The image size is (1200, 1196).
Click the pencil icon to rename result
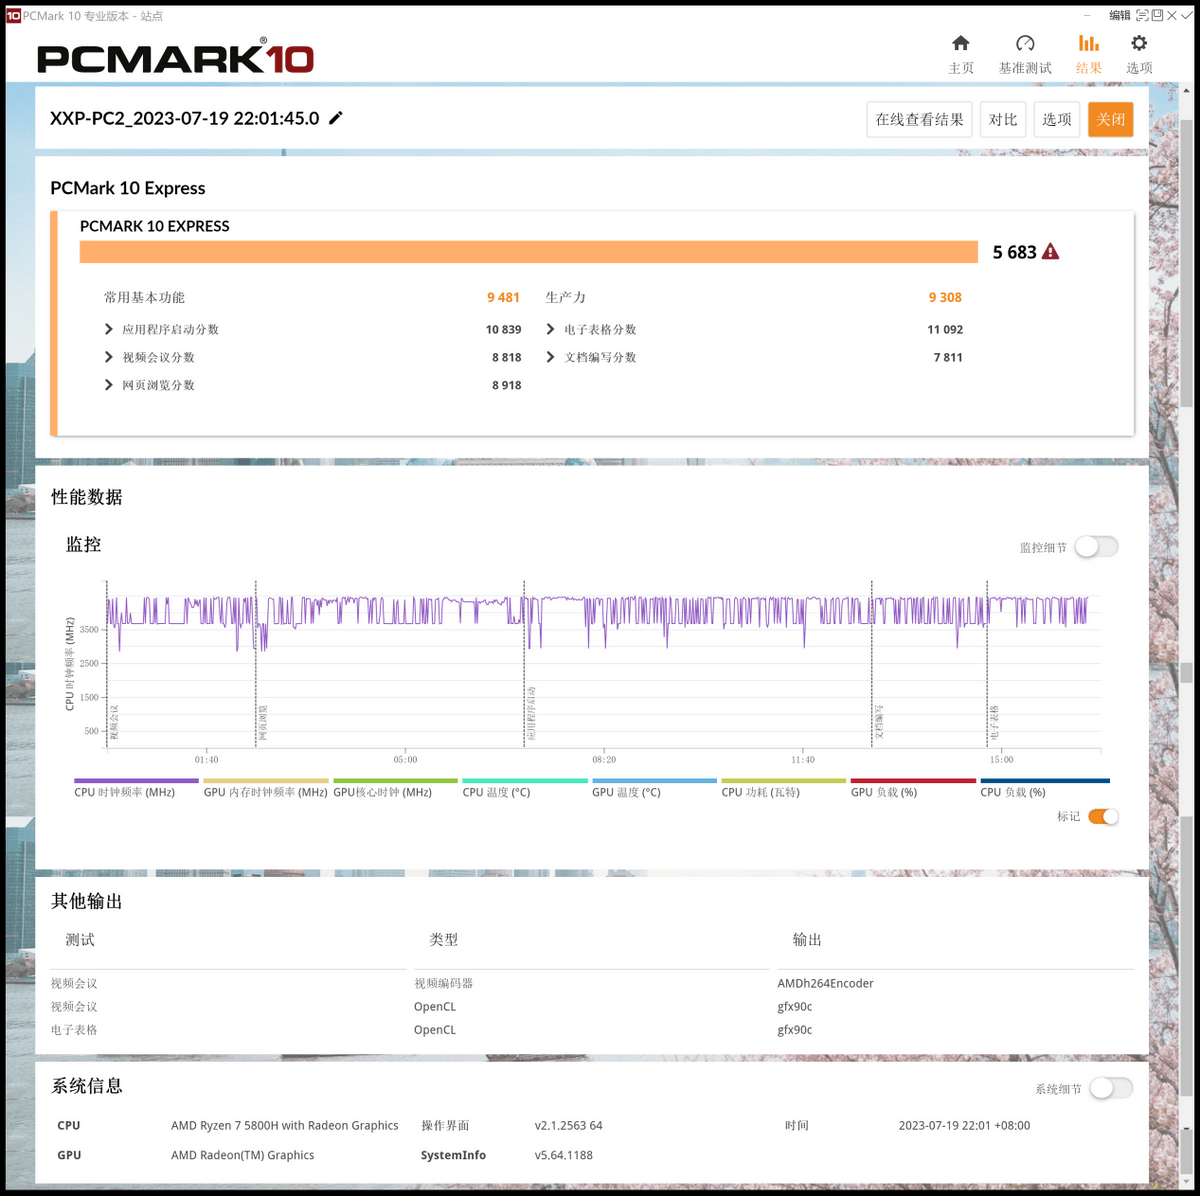pyautogui.click(x=336, y=118)
